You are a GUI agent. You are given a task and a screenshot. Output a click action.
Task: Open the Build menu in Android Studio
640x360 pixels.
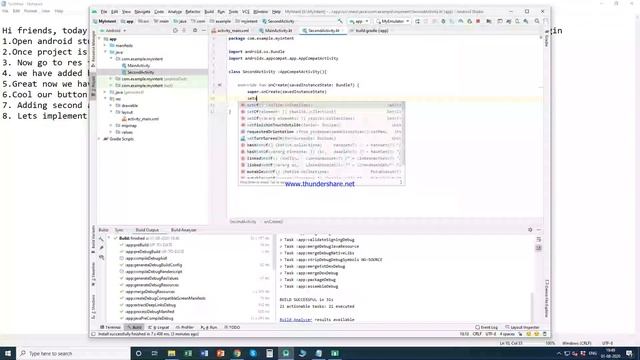(x=209, y=12)
